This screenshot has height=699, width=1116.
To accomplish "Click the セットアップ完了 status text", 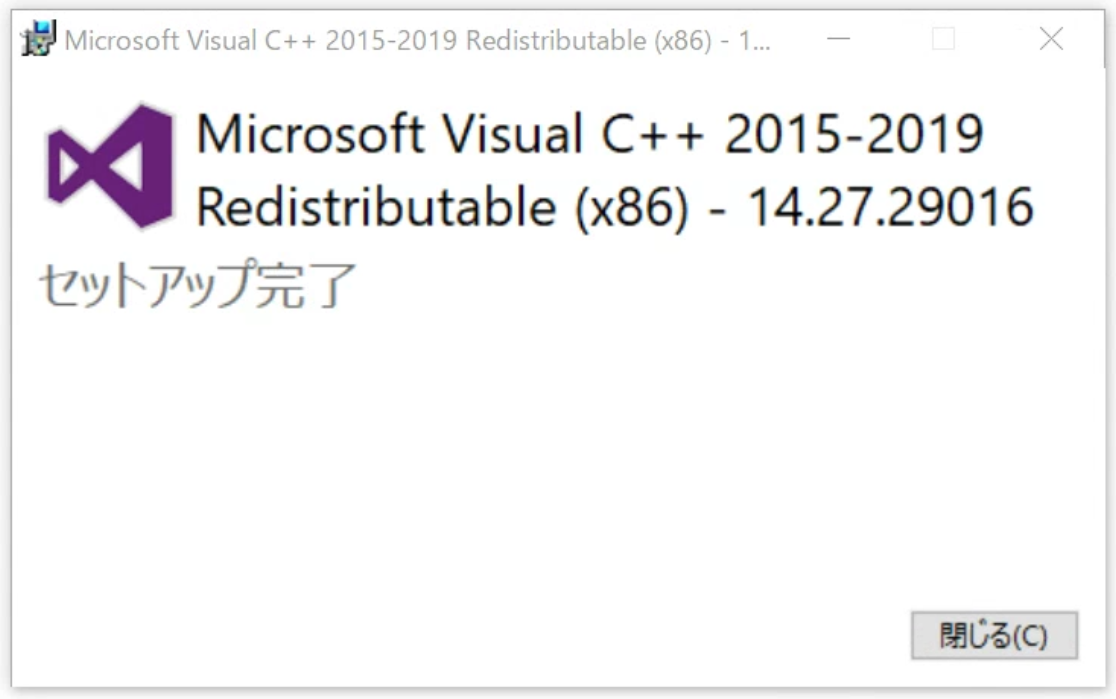I will point(197,285).
